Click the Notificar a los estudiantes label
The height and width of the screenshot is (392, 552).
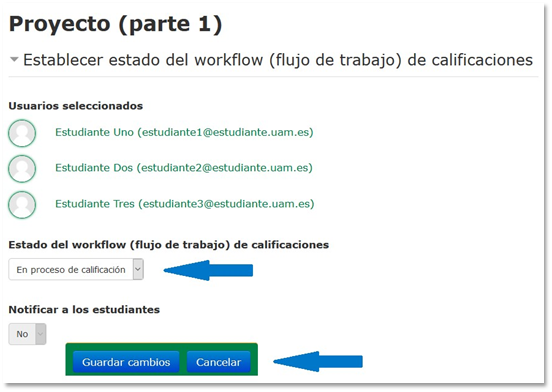click(84, 310)
